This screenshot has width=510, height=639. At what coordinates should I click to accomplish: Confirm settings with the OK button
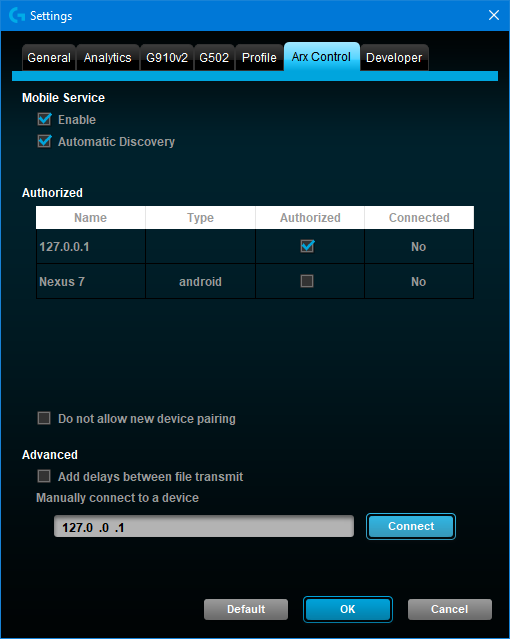tap(348, 609)
